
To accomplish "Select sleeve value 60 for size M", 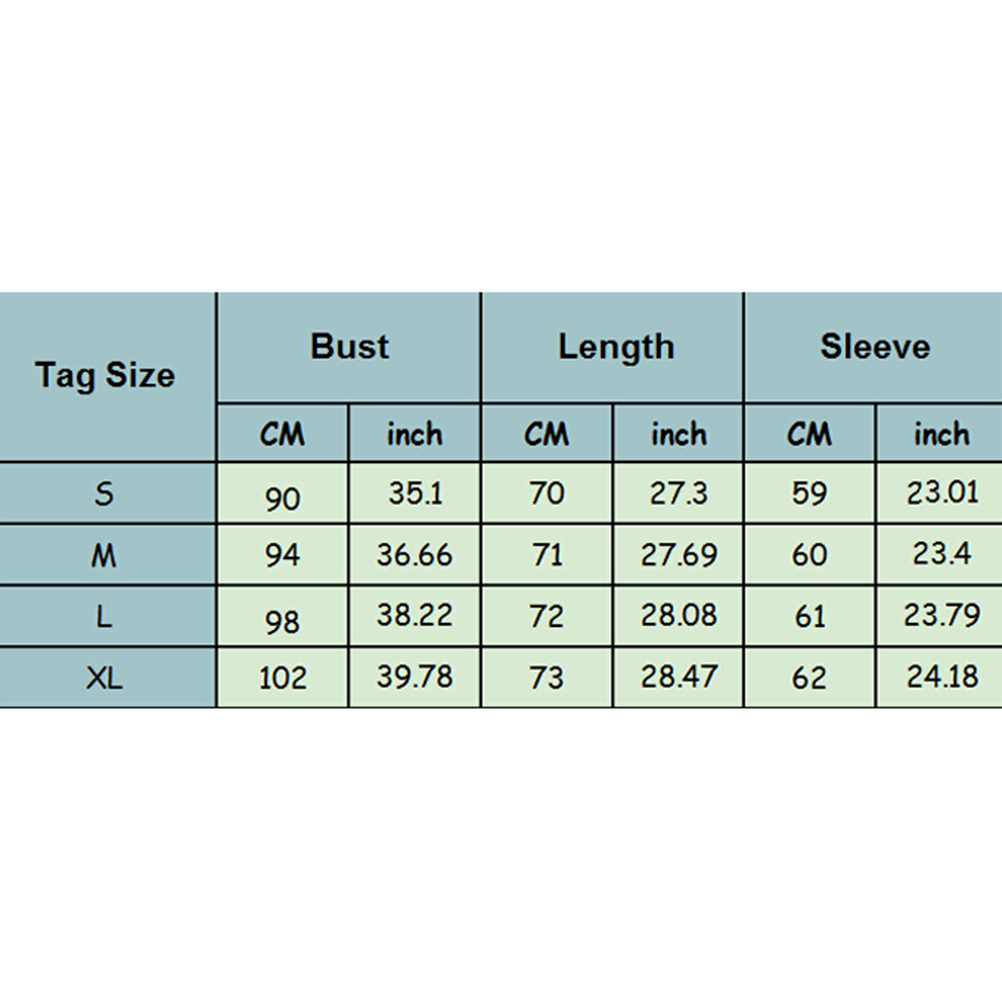I will coord(809,555).
